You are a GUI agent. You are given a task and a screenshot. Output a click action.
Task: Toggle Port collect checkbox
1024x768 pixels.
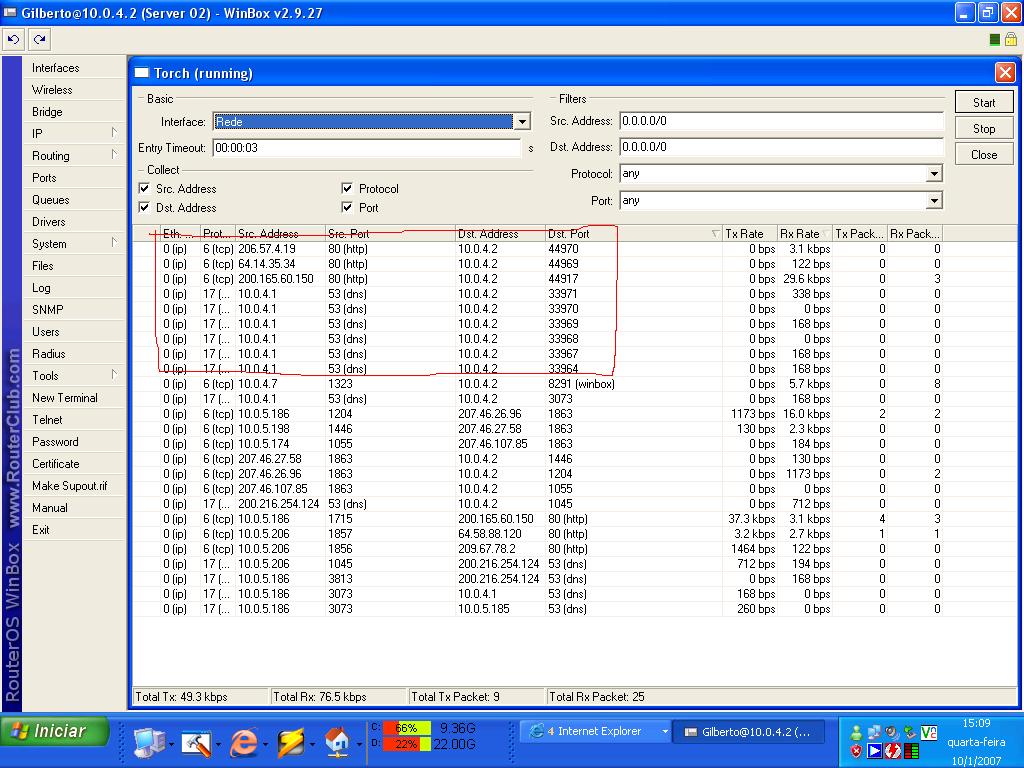(347, 208)
